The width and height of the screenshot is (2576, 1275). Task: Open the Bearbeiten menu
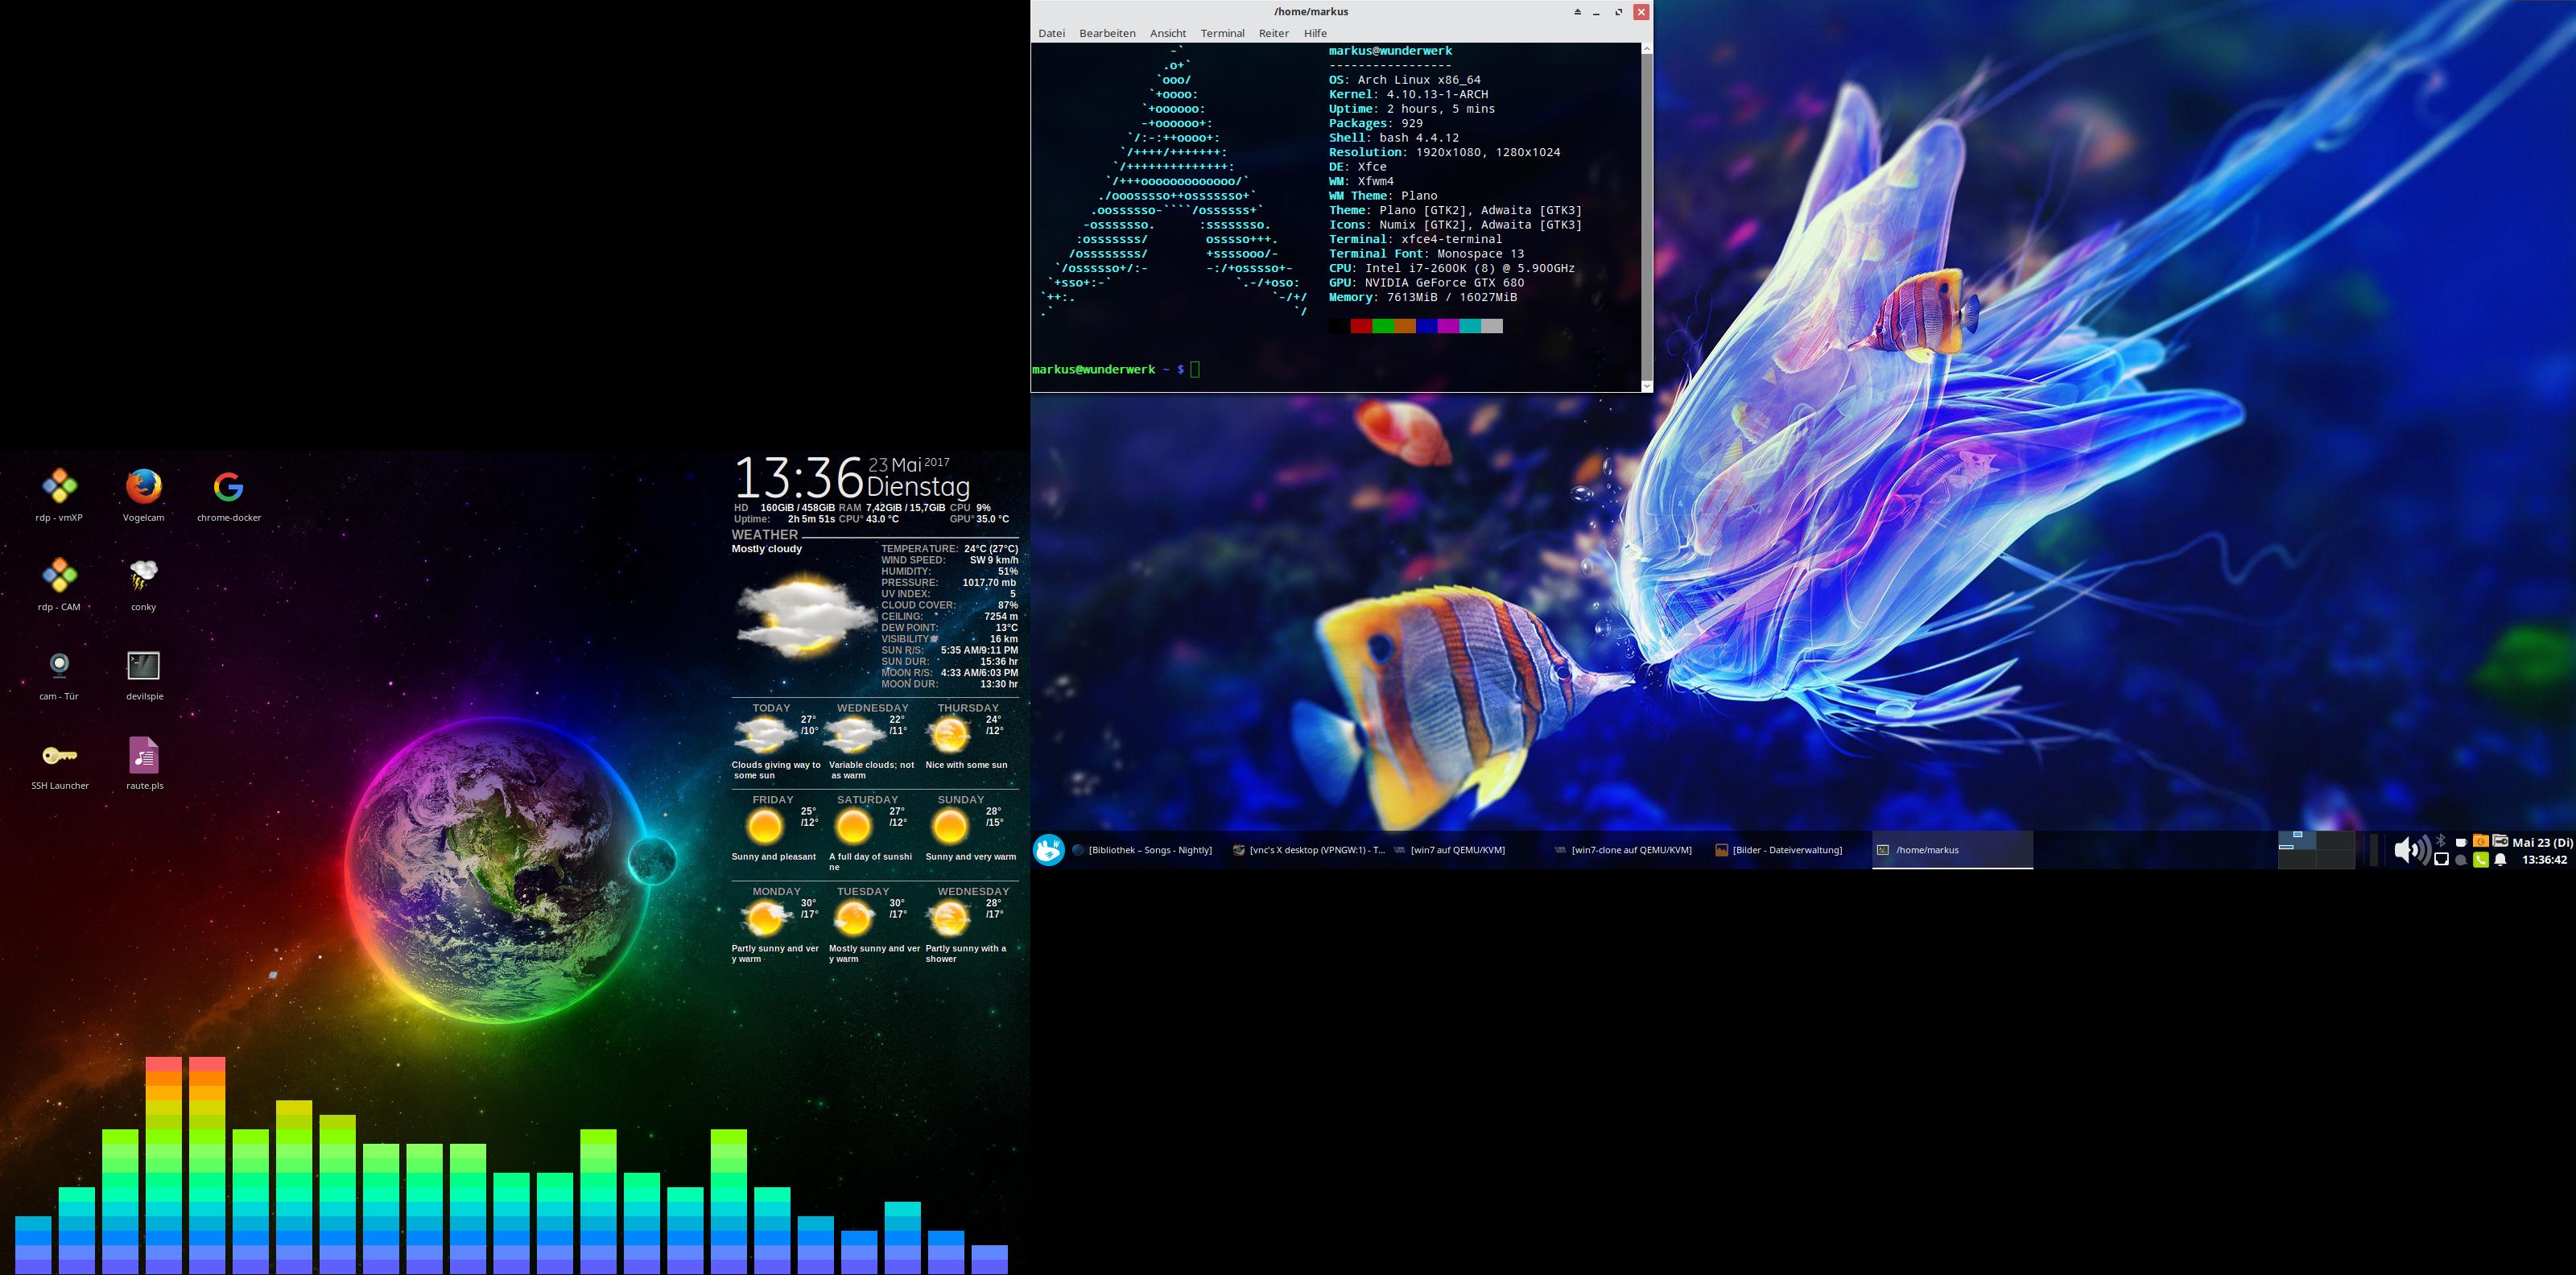coord(1107,33)
